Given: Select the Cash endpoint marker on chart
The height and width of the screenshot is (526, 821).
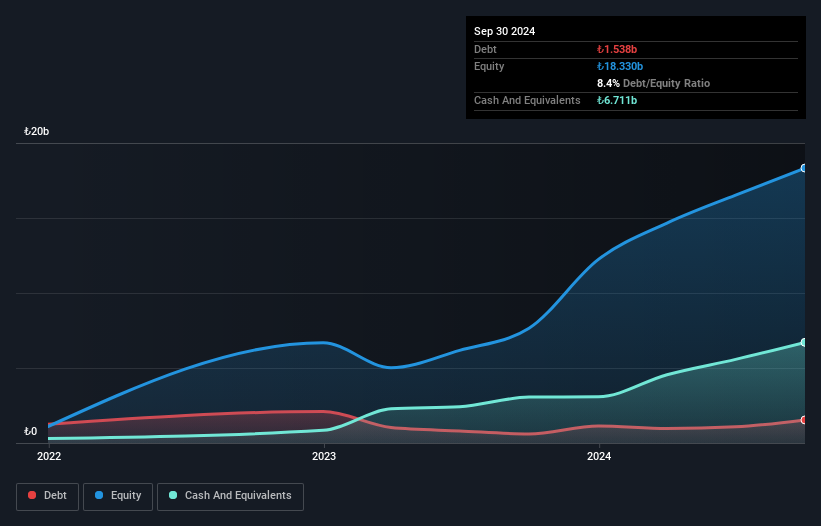Looking at the screenshot, I should click(x=804, y=342).
